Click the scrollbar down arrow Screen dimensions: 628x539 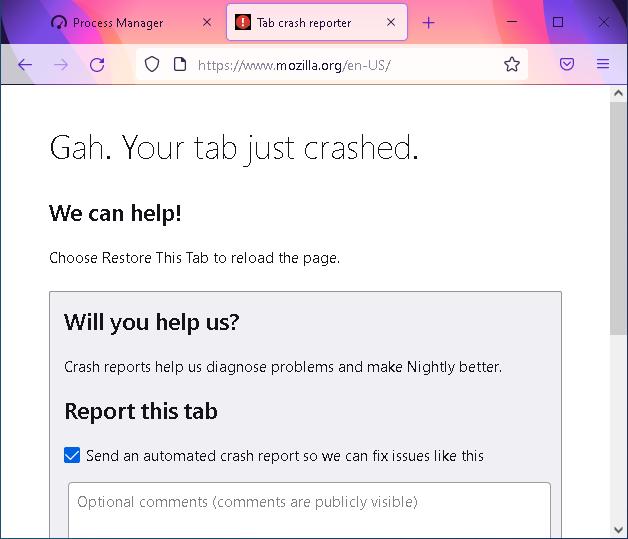(619, 529)
